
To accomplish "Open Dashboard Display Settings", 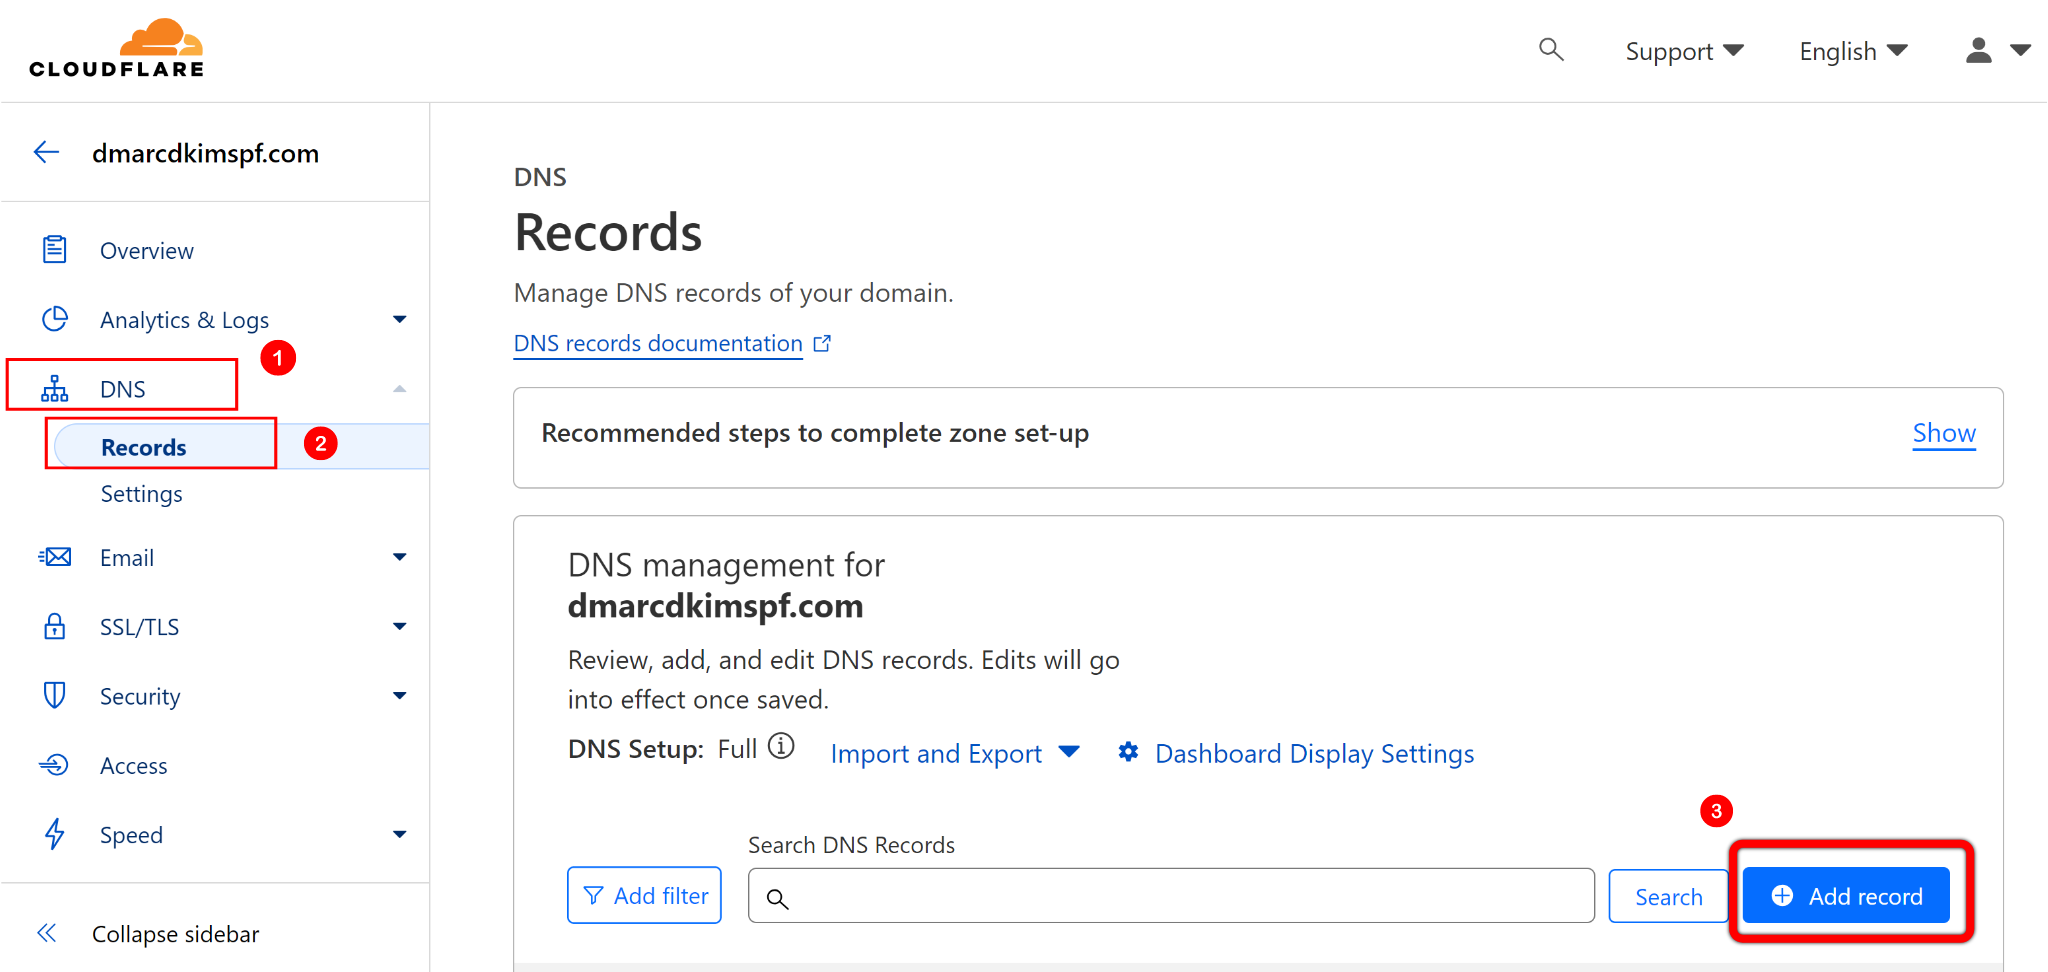I will (x=1314, y=753).
